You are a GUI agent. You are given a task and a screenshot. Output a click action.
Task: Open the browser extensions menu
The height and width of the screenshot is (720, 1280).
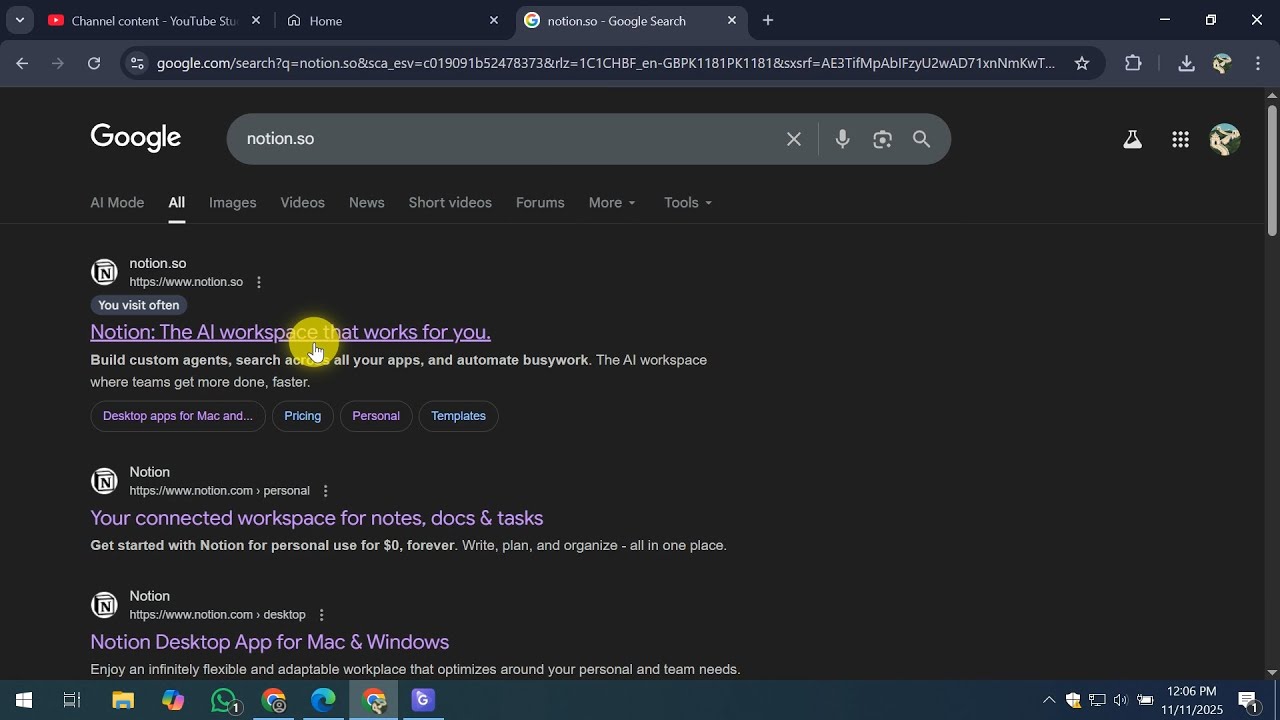pos(1133,63)
